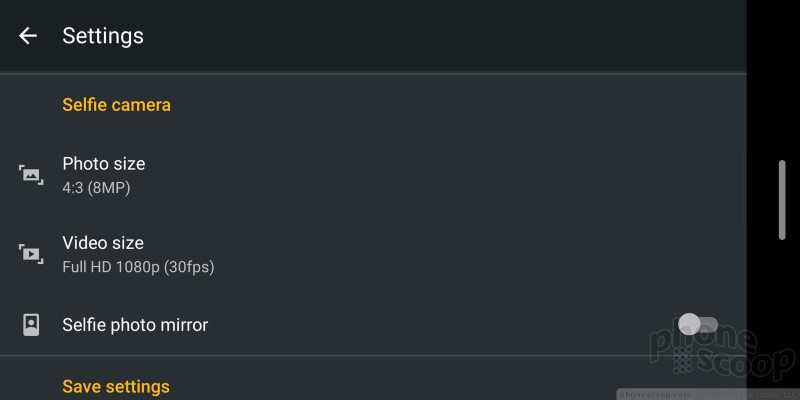Click the divider under the Settings header
This screenshot has width=800, height=400.
click(373, 74)
